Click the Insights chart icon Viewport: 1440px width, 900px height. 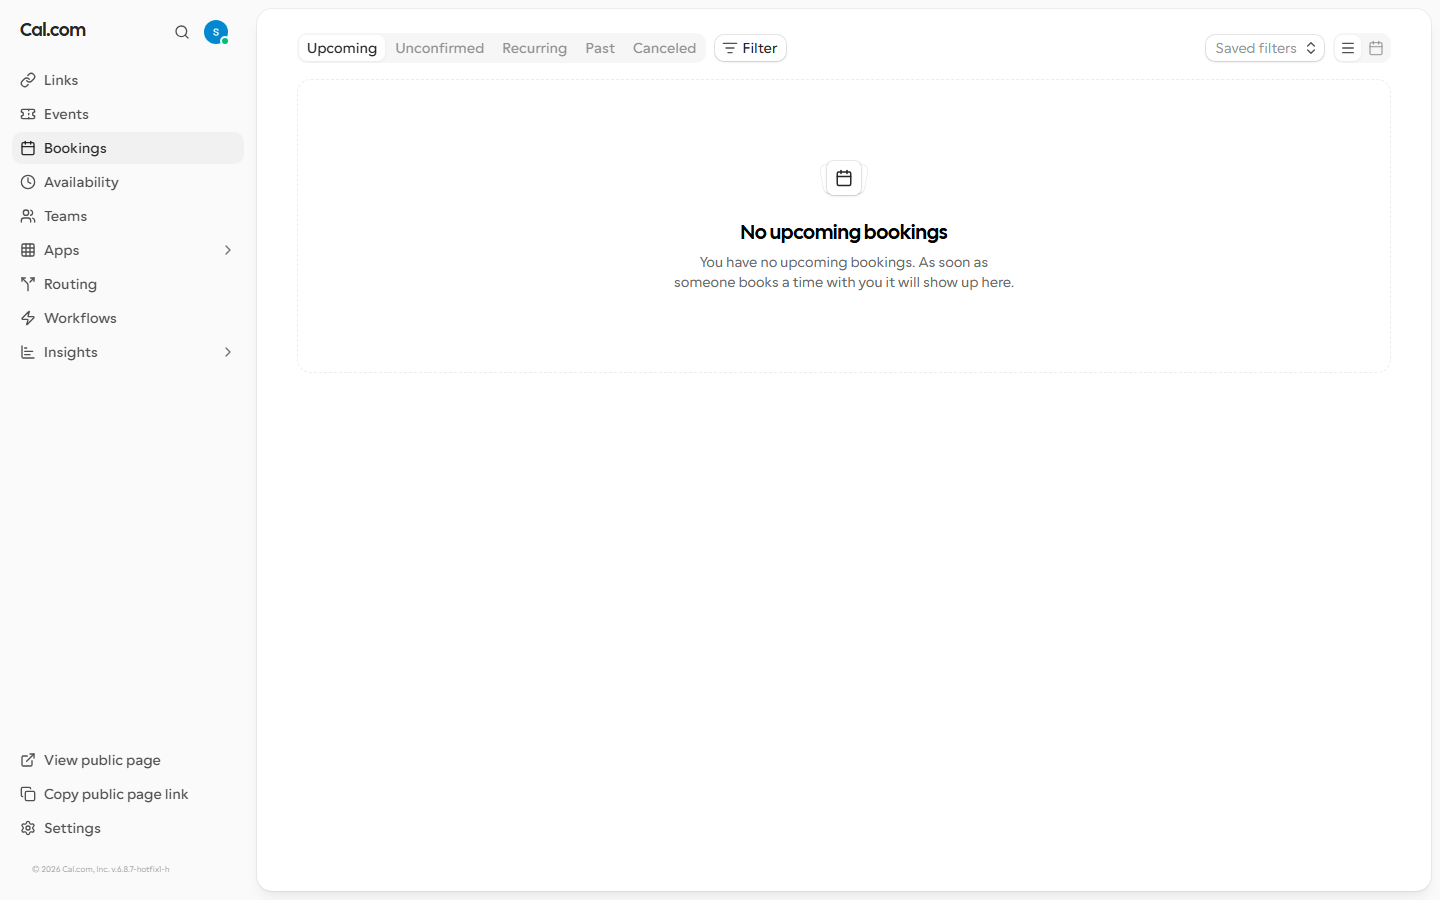pyautogui.click(x=28, y=352)
